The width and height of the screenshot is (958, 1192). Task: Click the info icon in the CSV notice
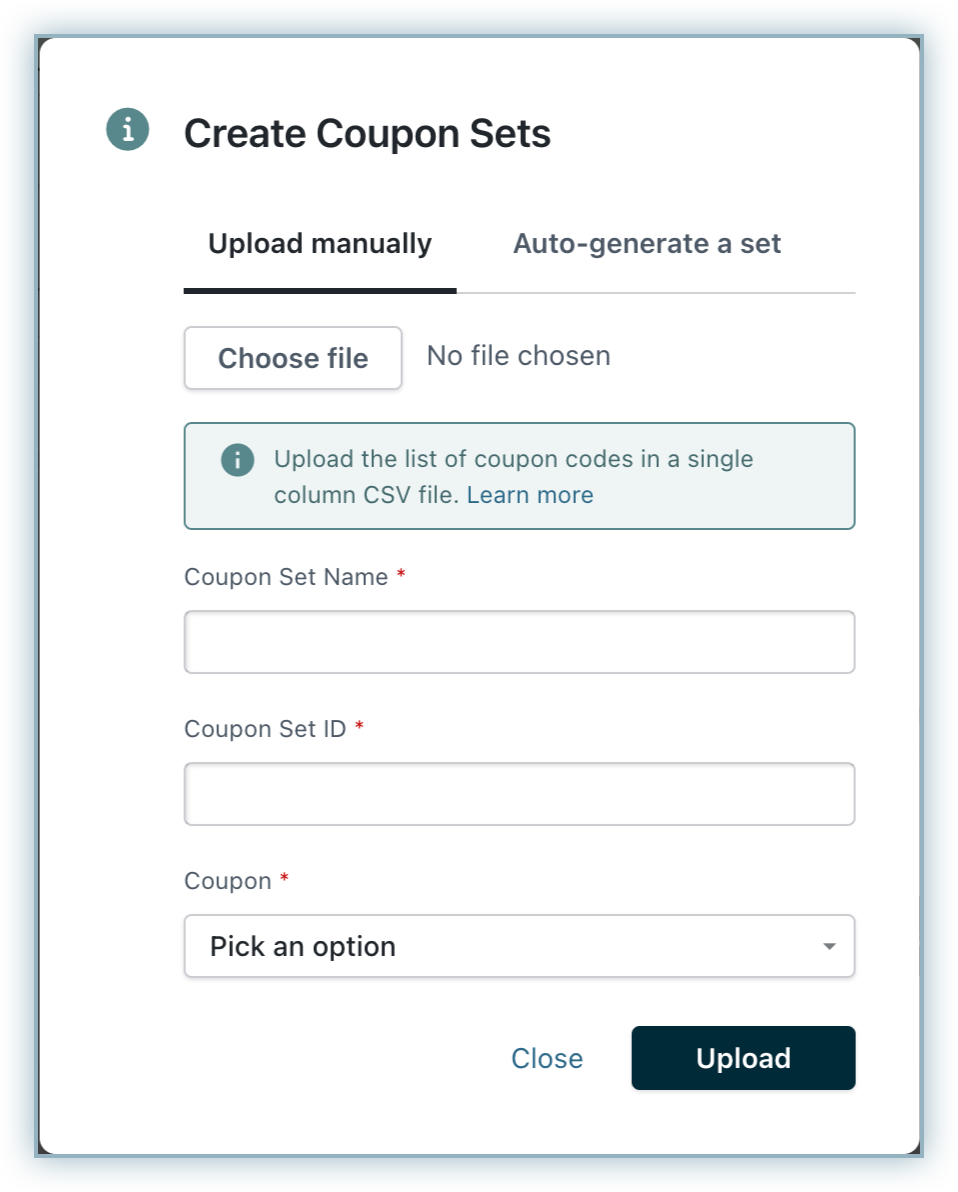(237, 460)
